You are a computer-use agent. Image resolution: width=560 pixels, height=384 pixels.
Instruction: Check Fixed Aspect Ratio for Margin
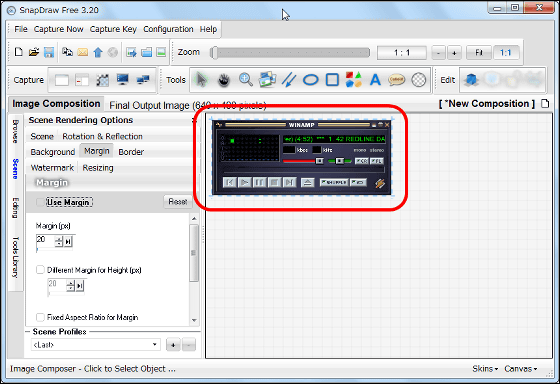point(40,317)
